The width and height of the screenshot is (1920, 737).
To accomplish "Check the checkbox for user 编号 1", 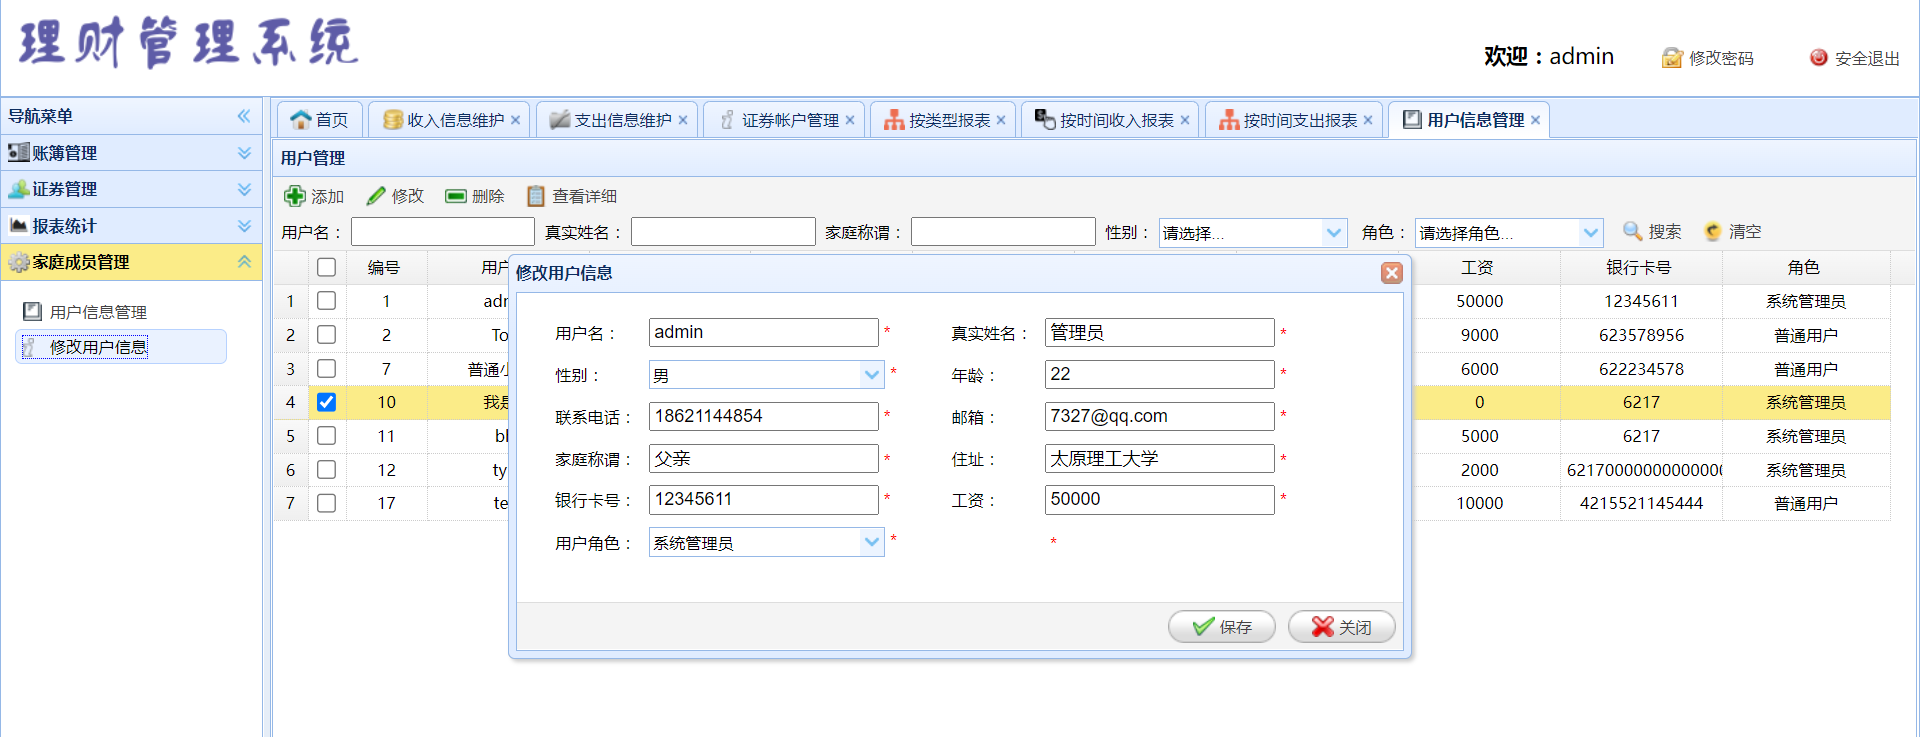I will pos(326,301).
